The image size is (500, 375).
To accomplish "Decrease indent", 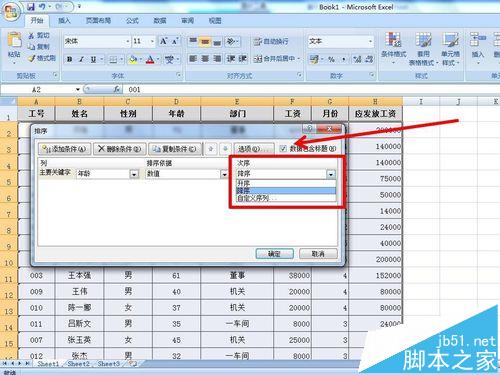I will click(x=231, y=59).
